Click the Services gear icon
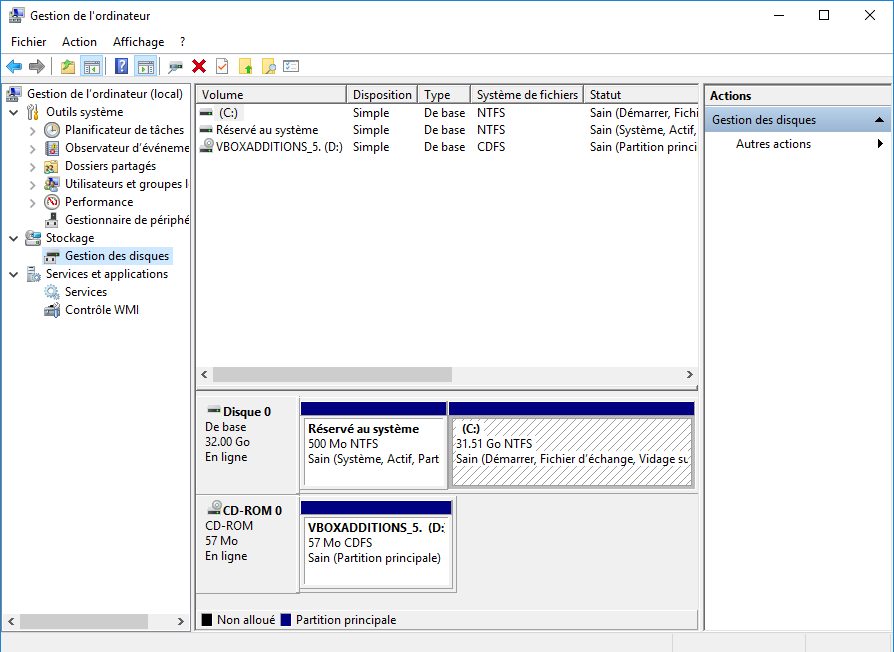Viewport: 894px width, 652px height. 52,292
